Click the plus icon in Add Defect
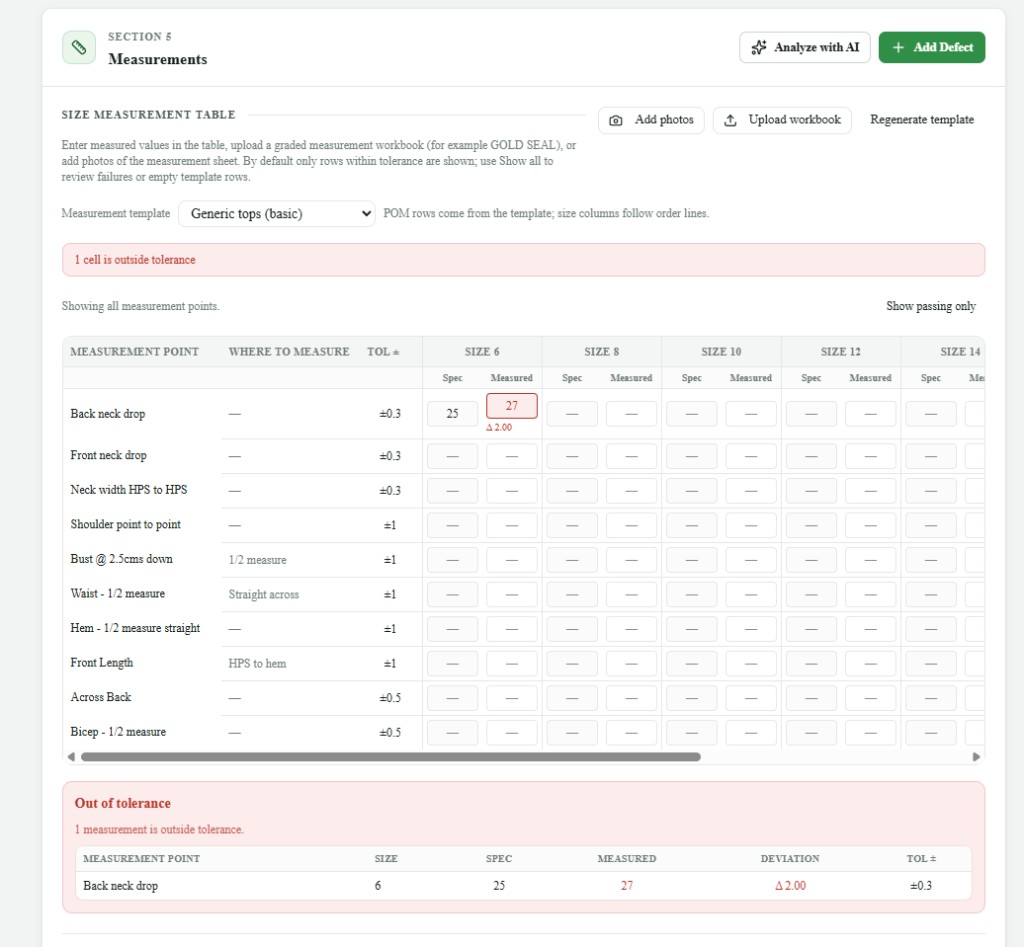Screen dimensions: 1024x947 tap(898, 47)
